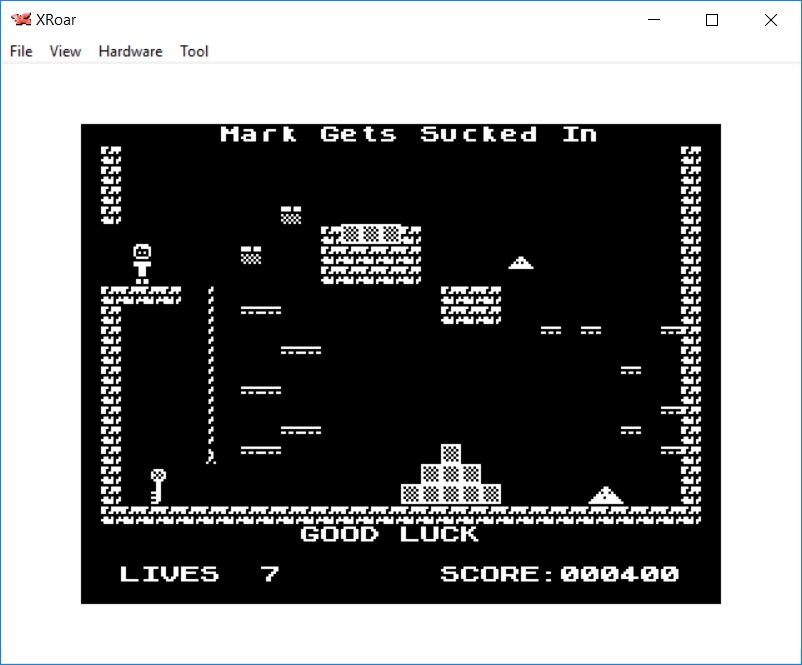Click the Mark character sprite on ledge
802x665 pixels.
click(x=142, y=264)
